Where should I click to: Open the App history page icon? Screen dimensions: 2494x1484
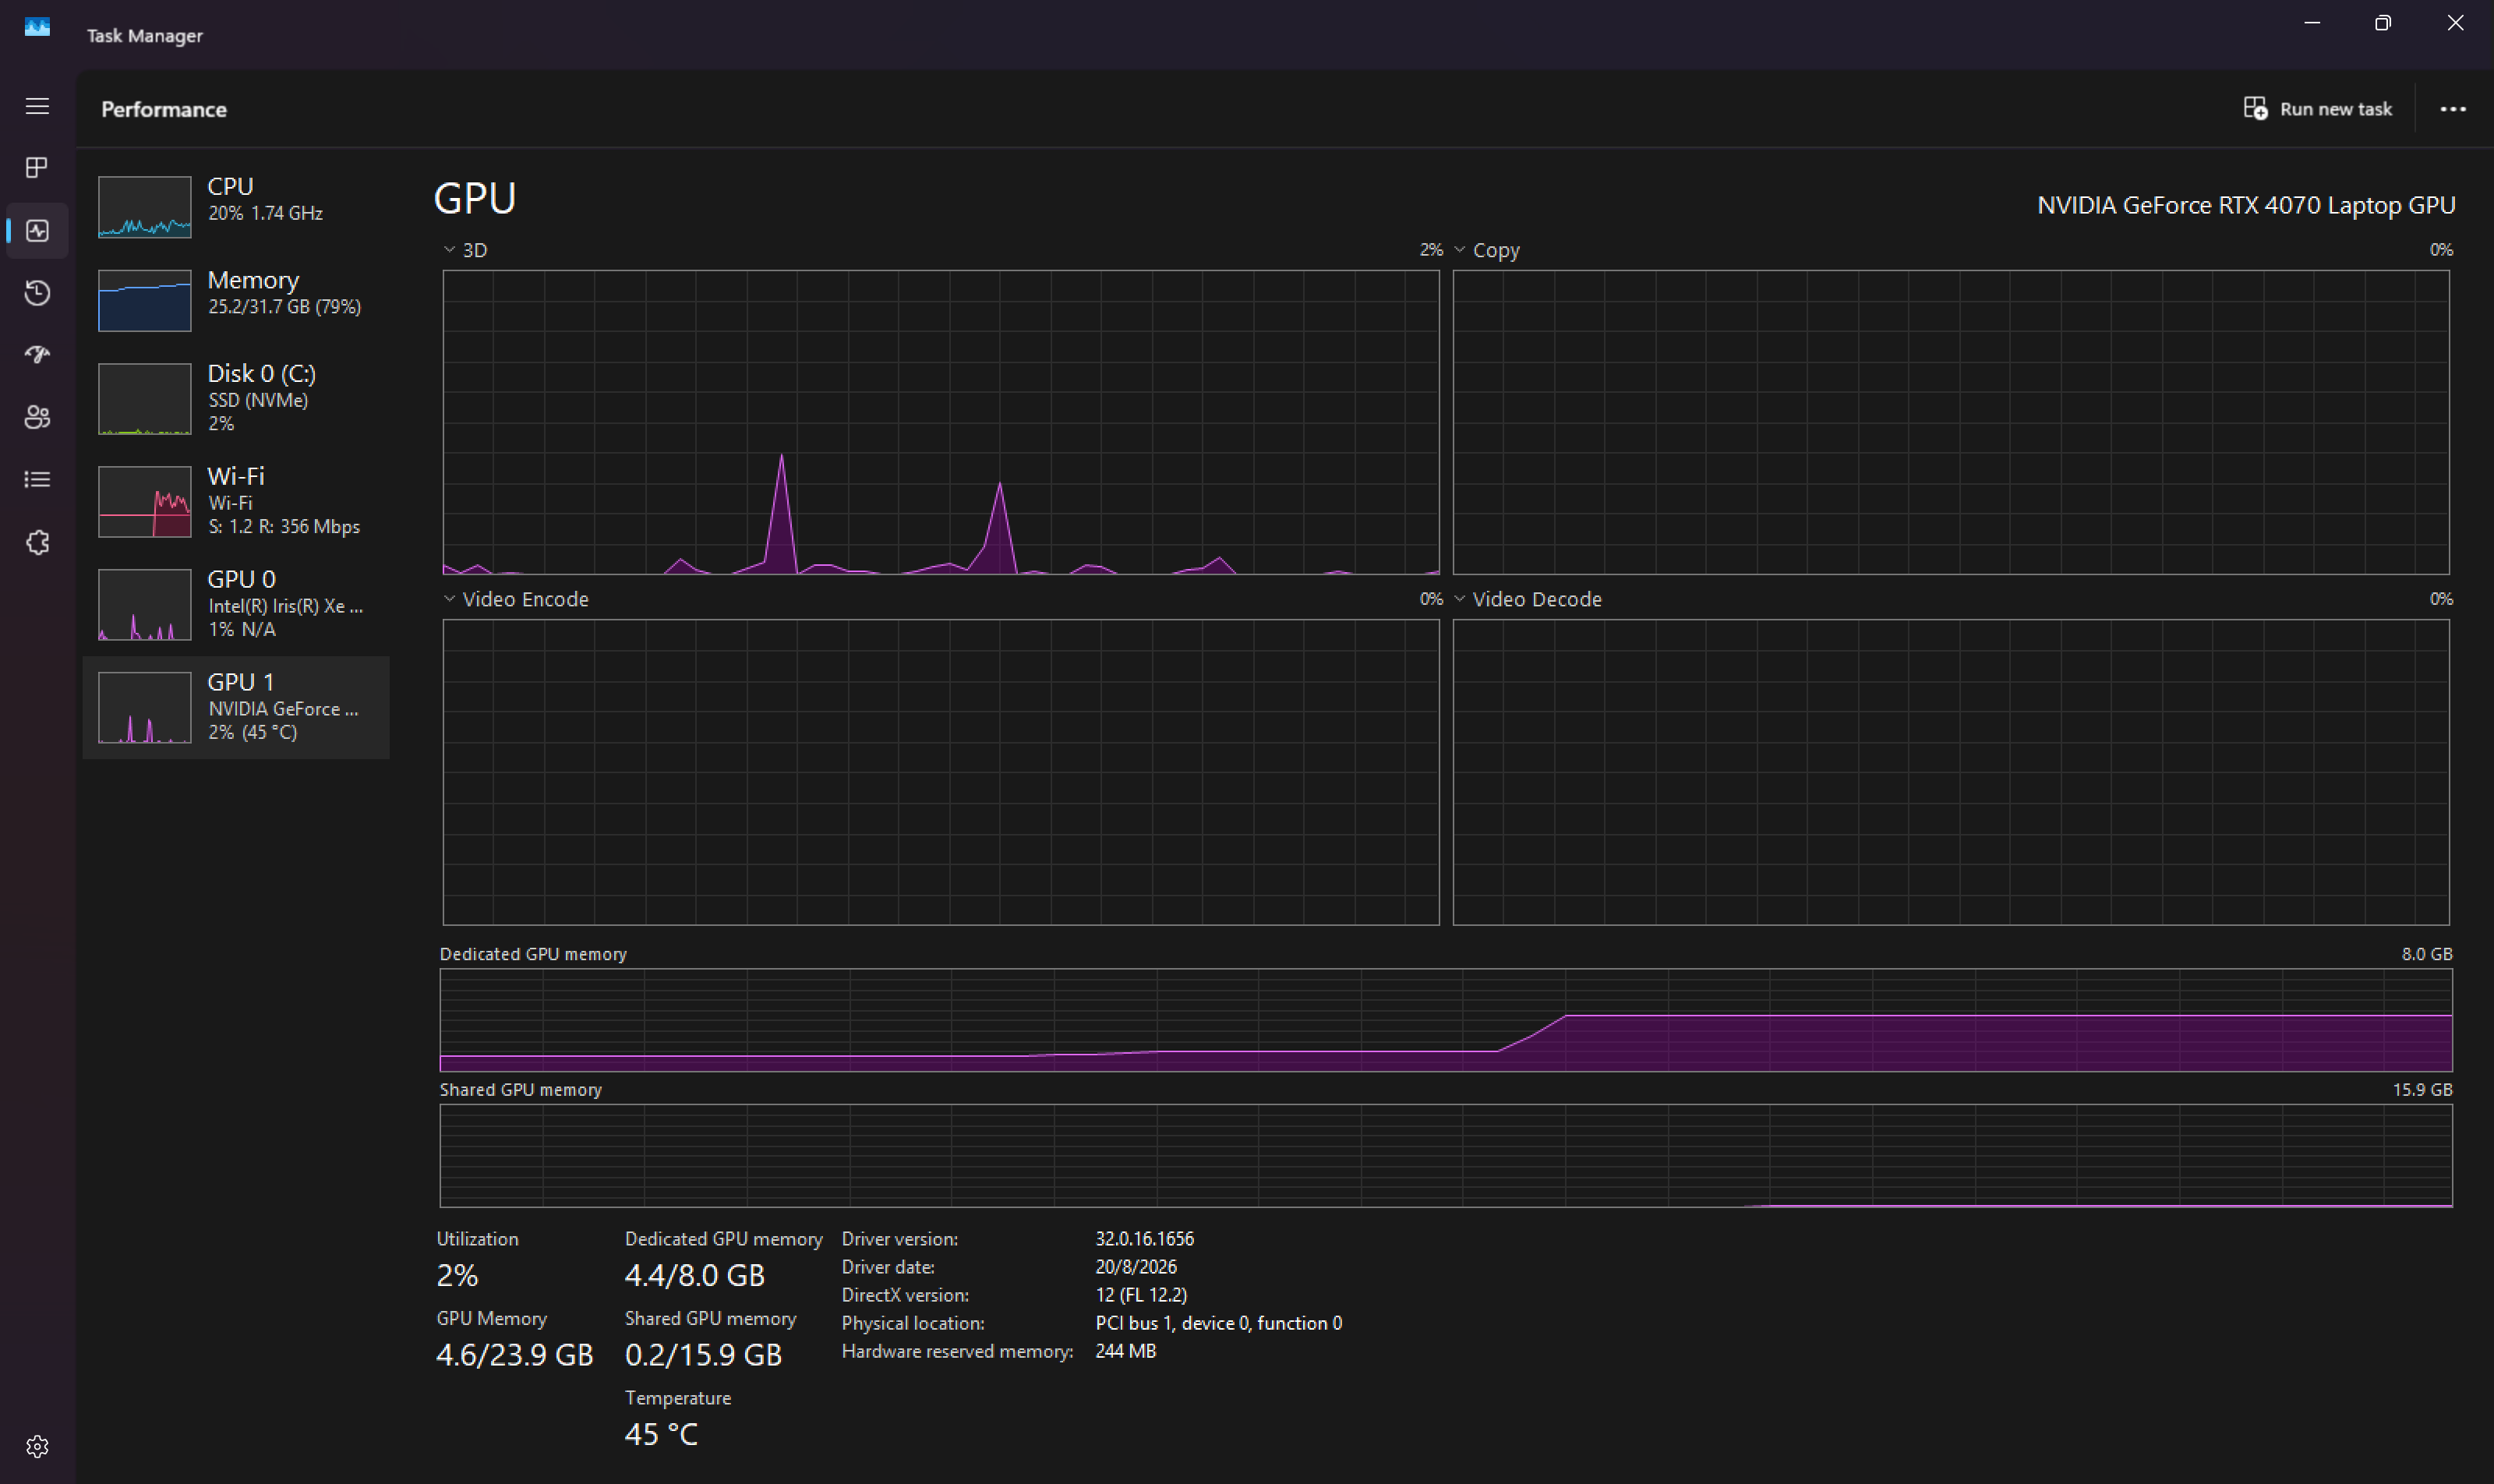[x=37, y=293]
